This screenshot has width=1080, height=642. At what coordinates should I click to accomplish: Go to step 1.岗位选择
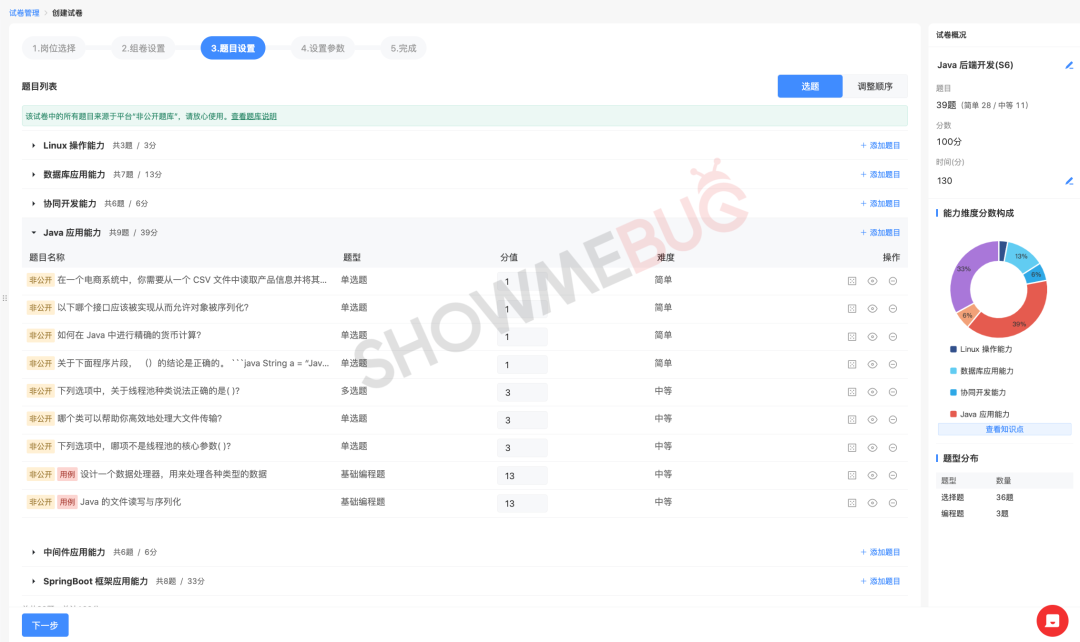pyautogui.click(x=54, y=48)
